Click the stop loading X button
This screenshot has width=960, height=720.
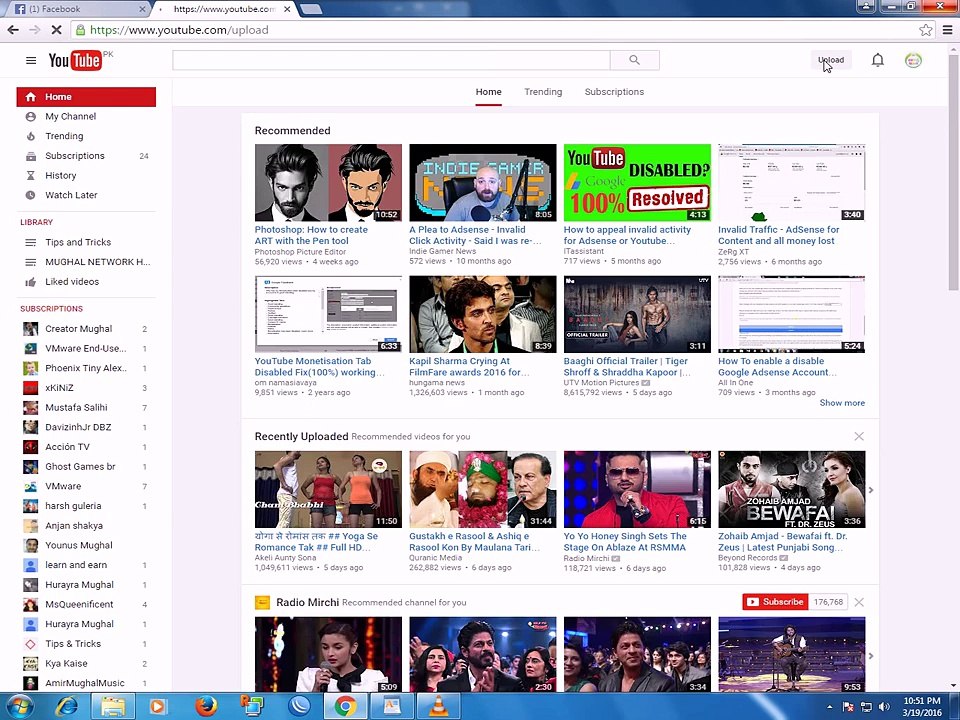coord(55,29)
